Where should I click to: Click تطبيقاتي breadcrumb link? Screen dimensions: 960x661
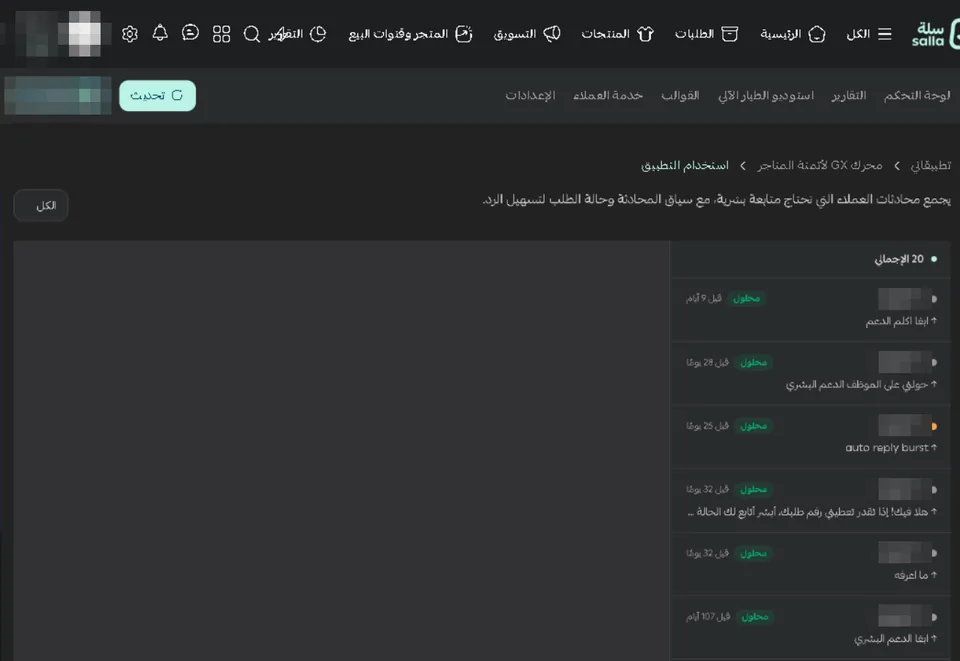[x=931, y=165]
